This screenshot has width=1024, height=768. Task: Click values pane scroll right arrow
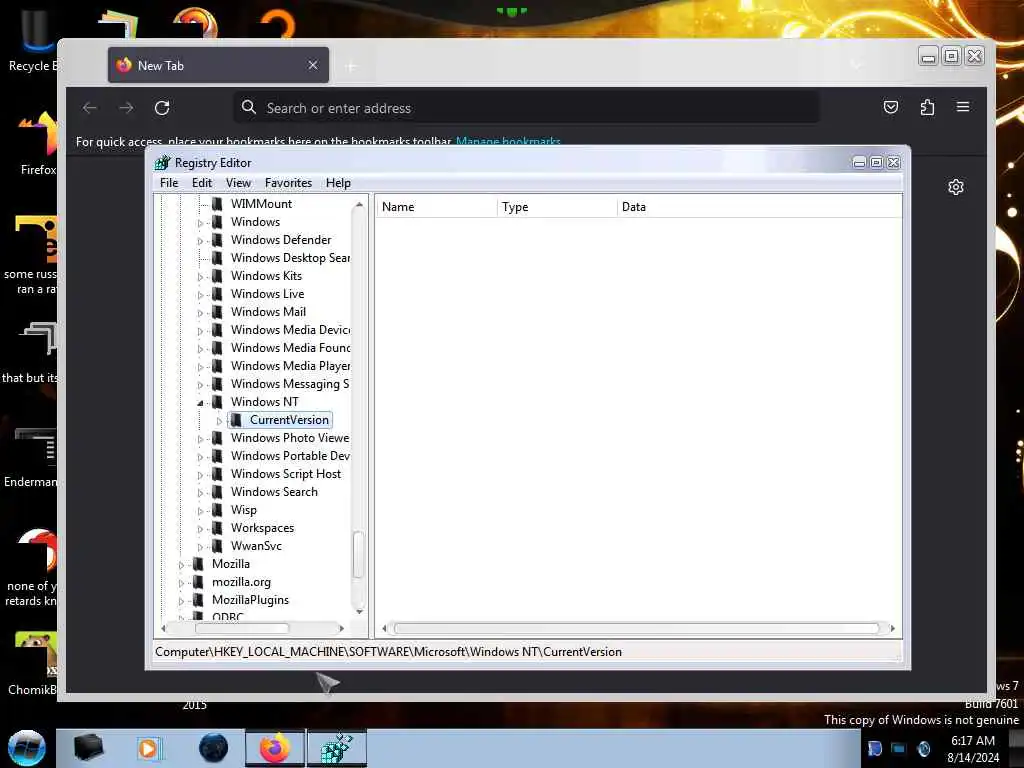click(x=892, y=628)
